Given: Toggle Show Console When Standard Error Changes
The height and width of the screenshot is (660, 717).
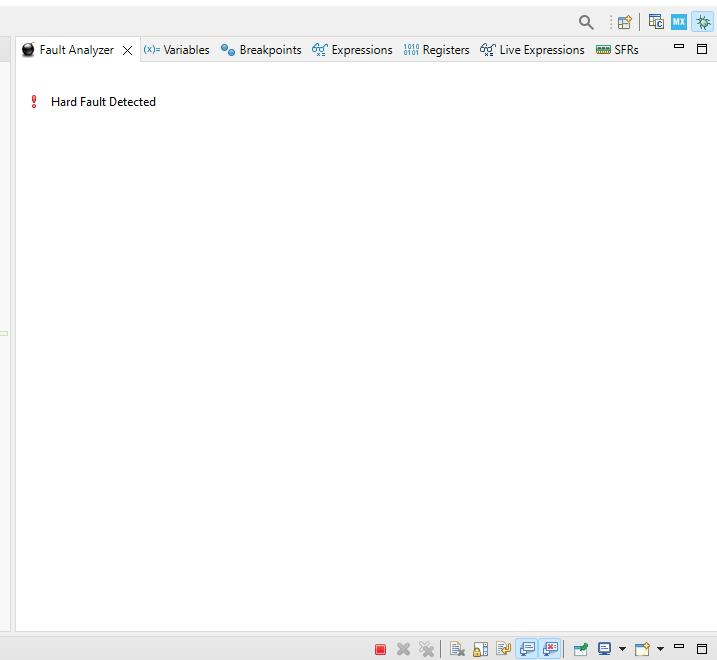Looking at the screenshot, I should tap(550, 649).
